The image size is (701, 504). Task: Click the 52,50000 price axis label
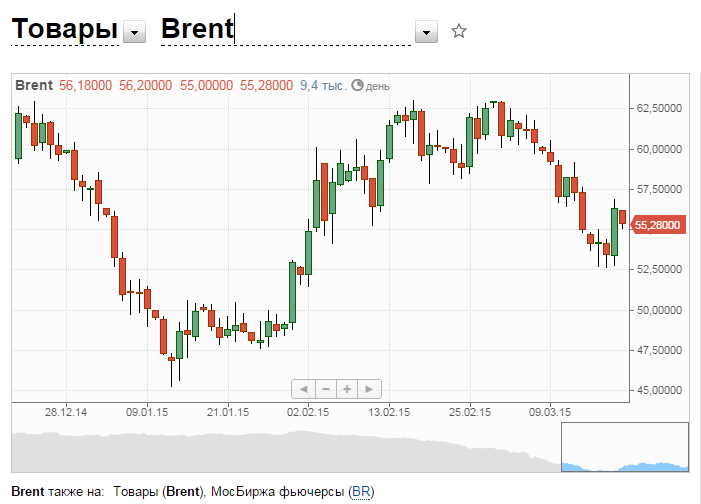[x=659, y=269]
